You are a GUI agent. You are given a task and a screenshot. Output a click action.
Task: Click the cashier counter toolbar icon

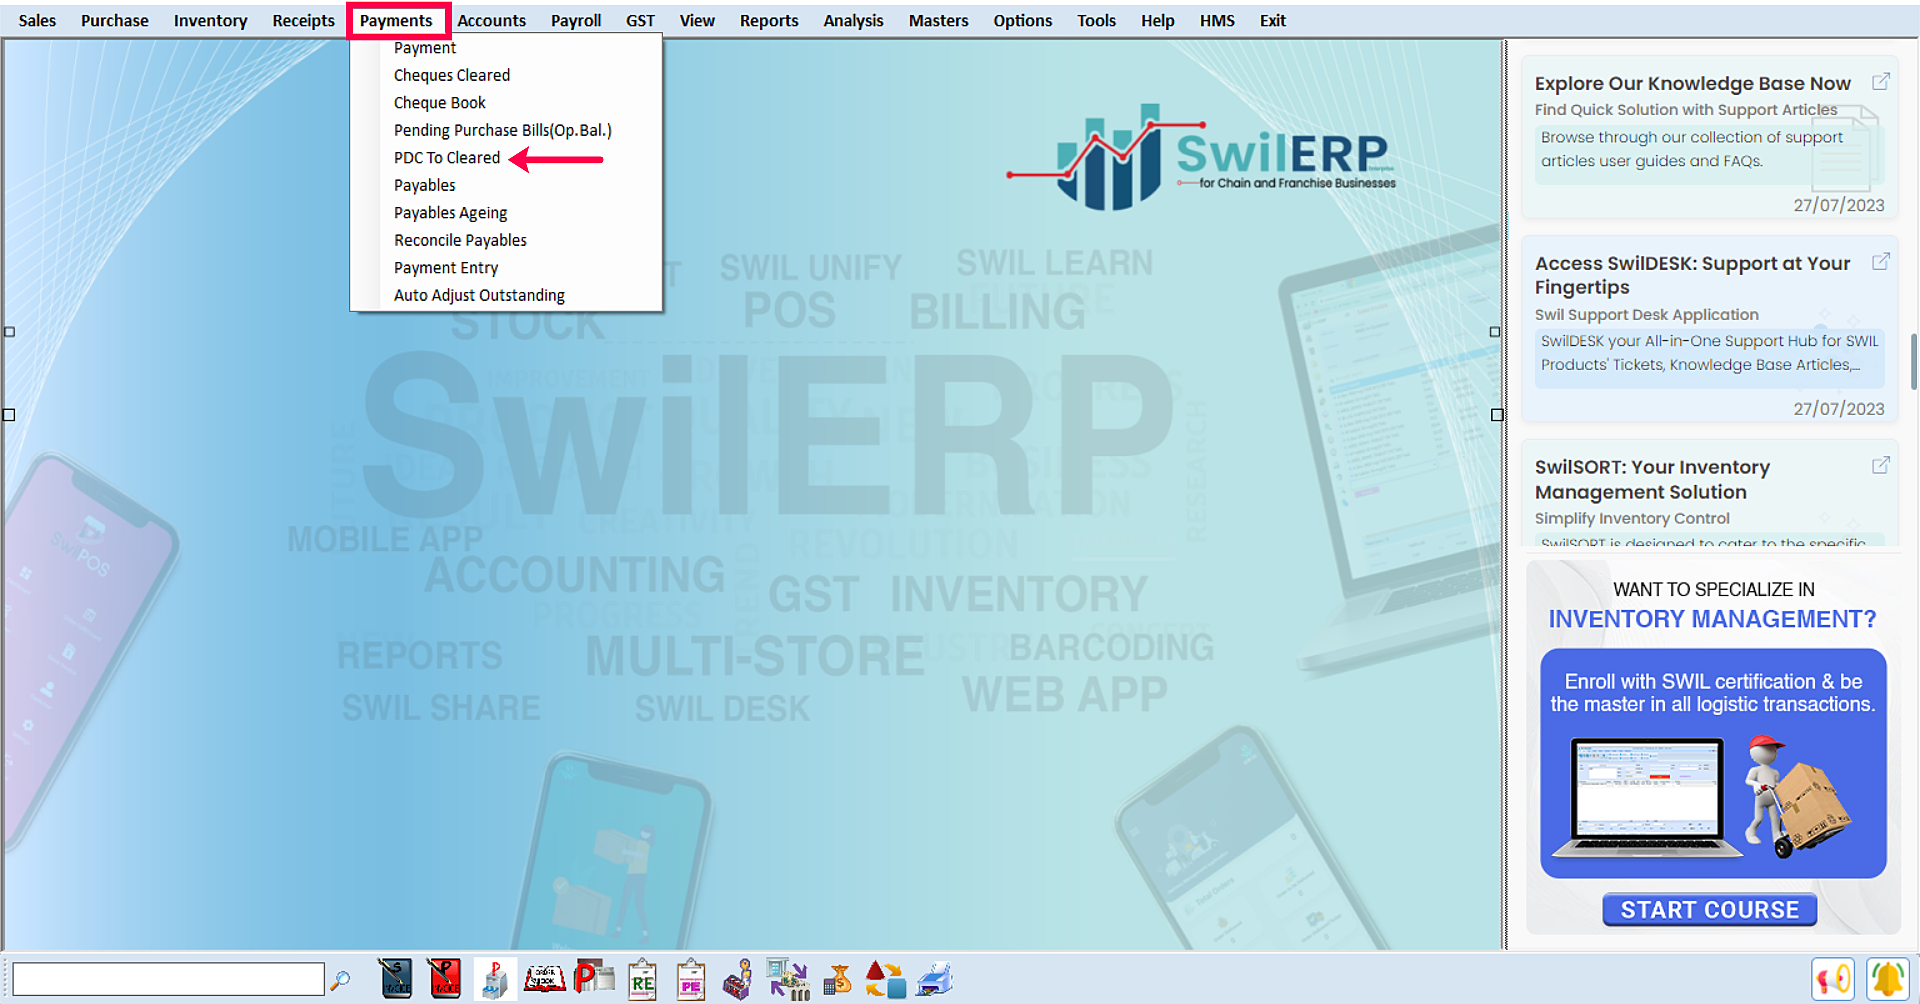pyautogui.click(x=739, y=979)
